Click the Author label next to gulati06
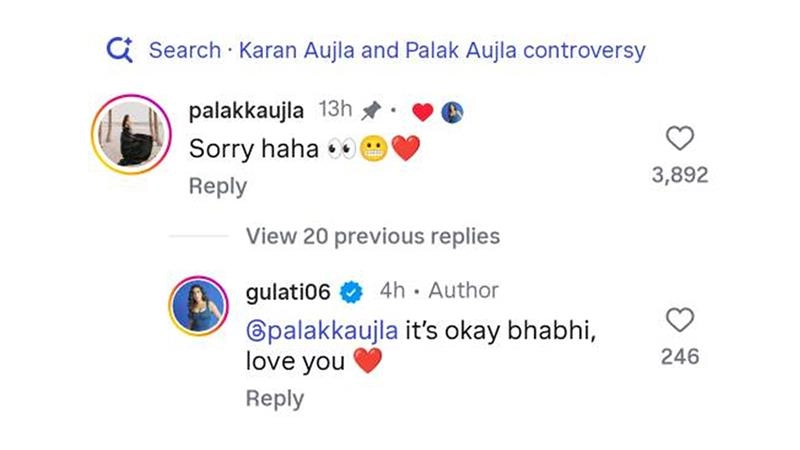The width and height of the screenshot is (800, 450). [x=462, y=291]
